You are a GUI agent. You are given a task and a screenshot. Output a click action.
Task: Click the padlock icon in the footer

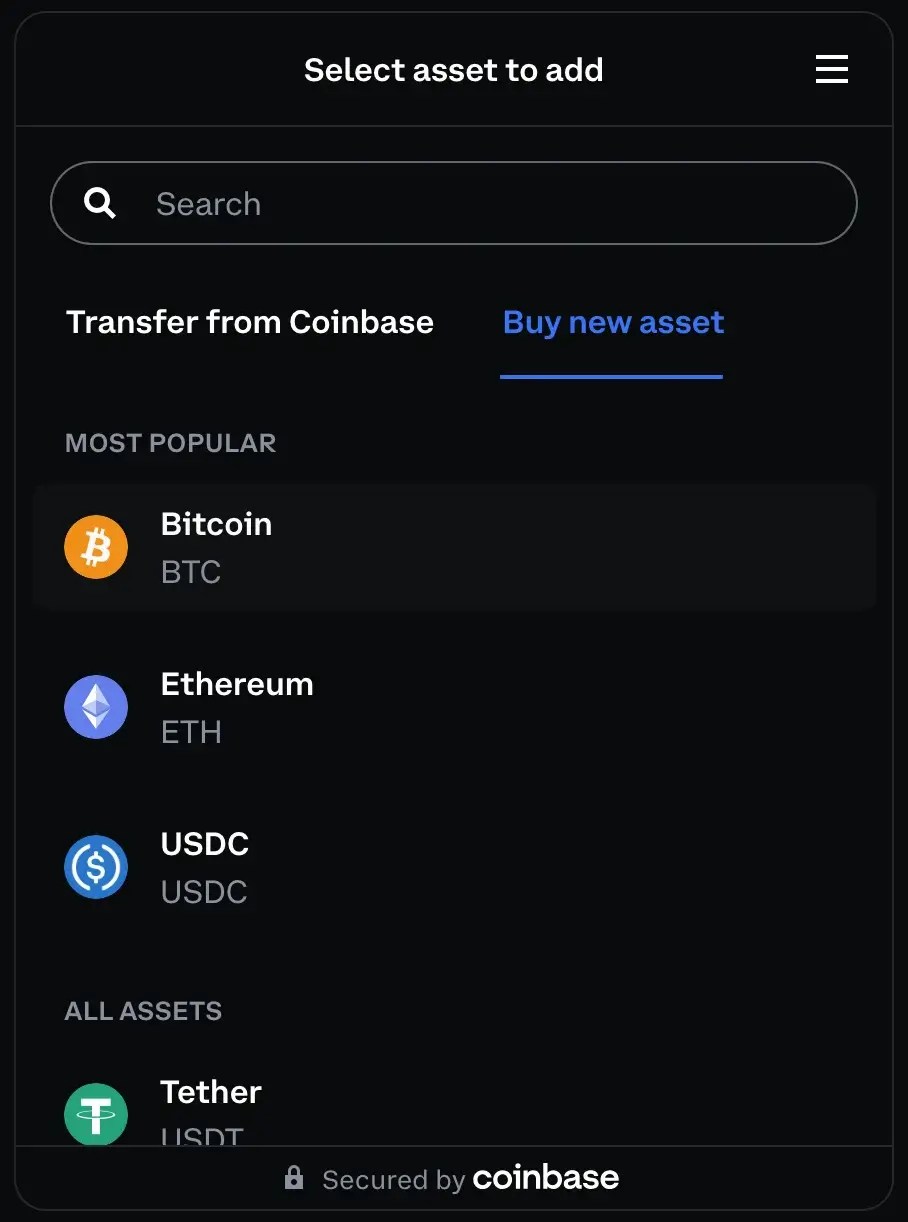[x=294, y=1178]
